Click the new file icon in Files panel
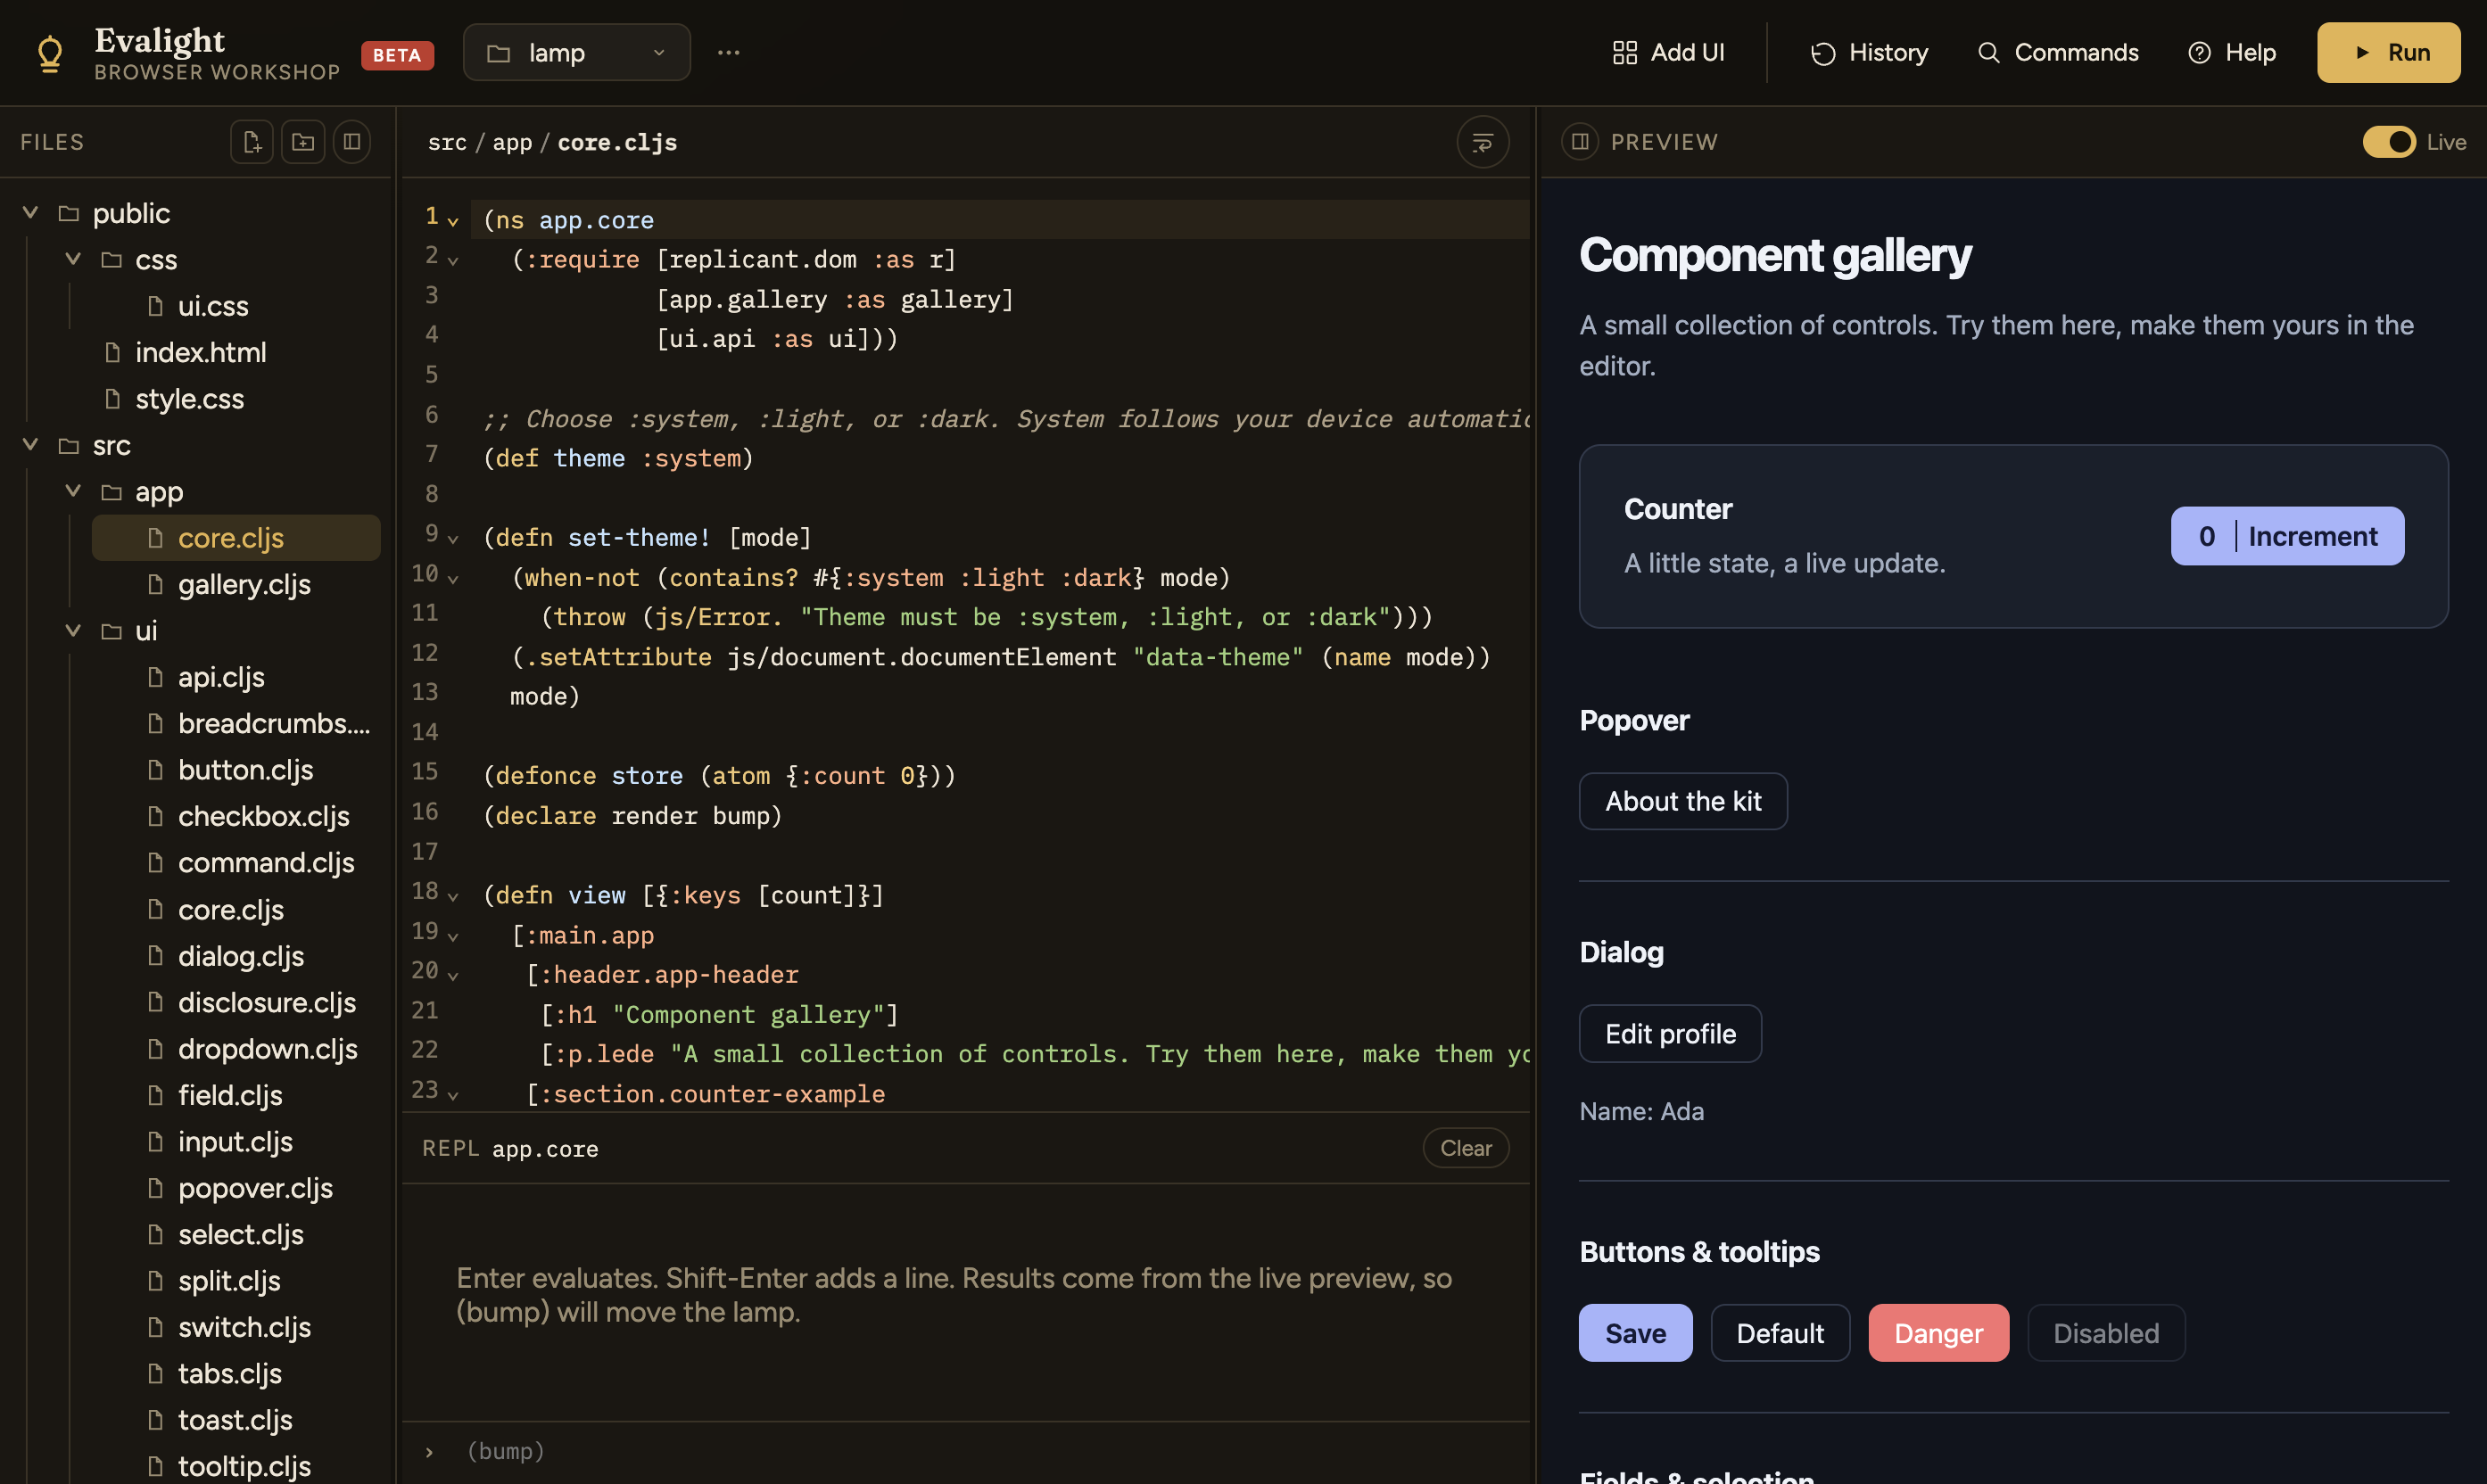The width and height of the screenshot is (2487, 1484). coord(252,142)
